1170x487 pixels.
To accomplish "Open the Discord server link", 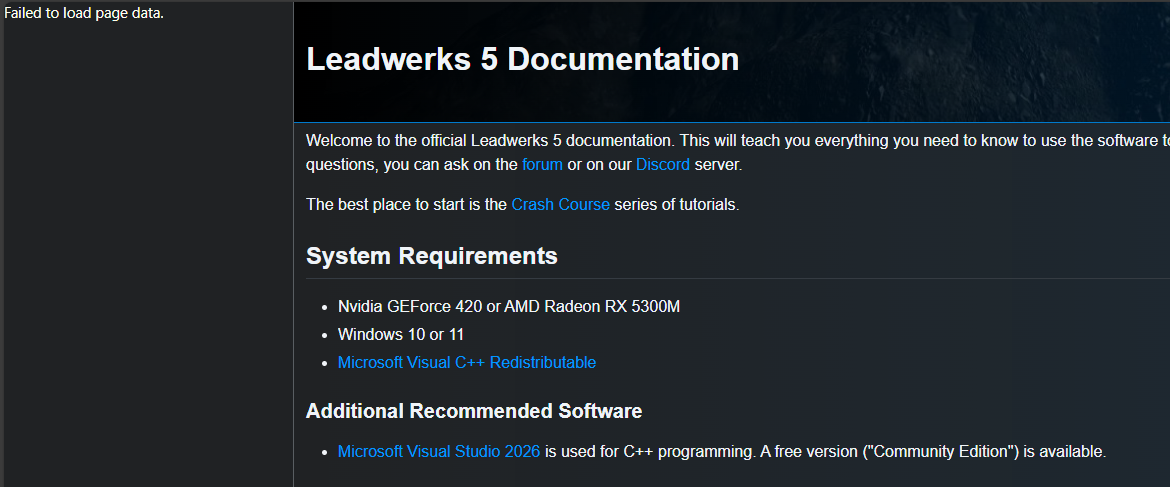I will tap(662, 164).
